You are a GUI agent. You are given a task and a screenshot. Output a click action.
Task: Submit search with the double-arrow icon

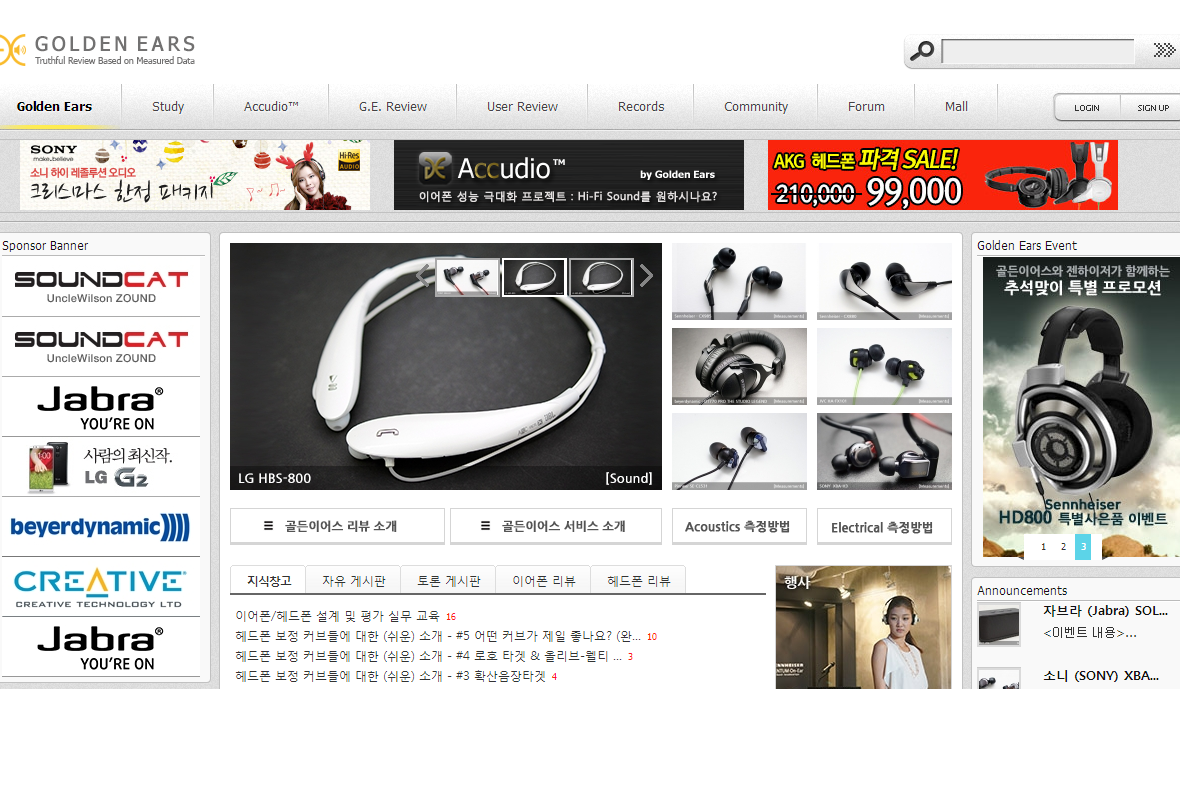(x=1163, y=50)
